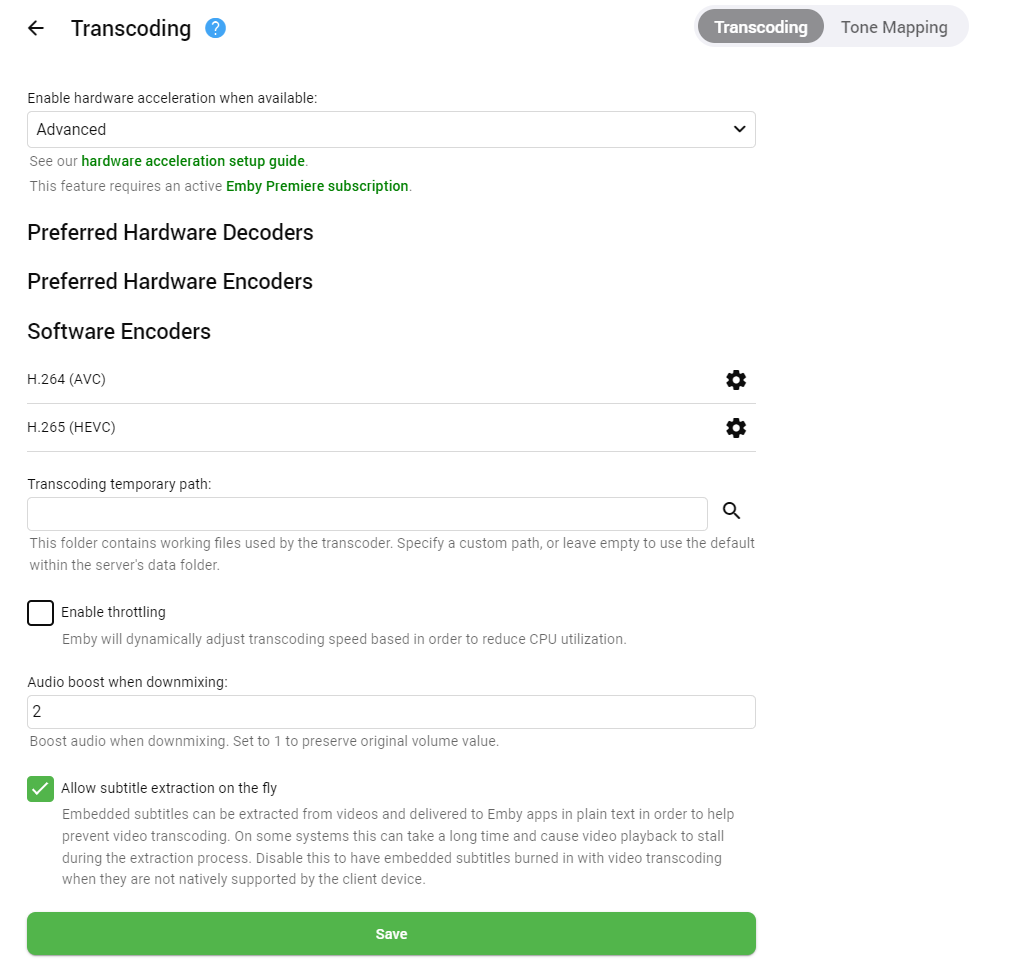1025x978 pixels.
Task: Switch to the Tone Mapping tab
Action: tap(894, 27)
